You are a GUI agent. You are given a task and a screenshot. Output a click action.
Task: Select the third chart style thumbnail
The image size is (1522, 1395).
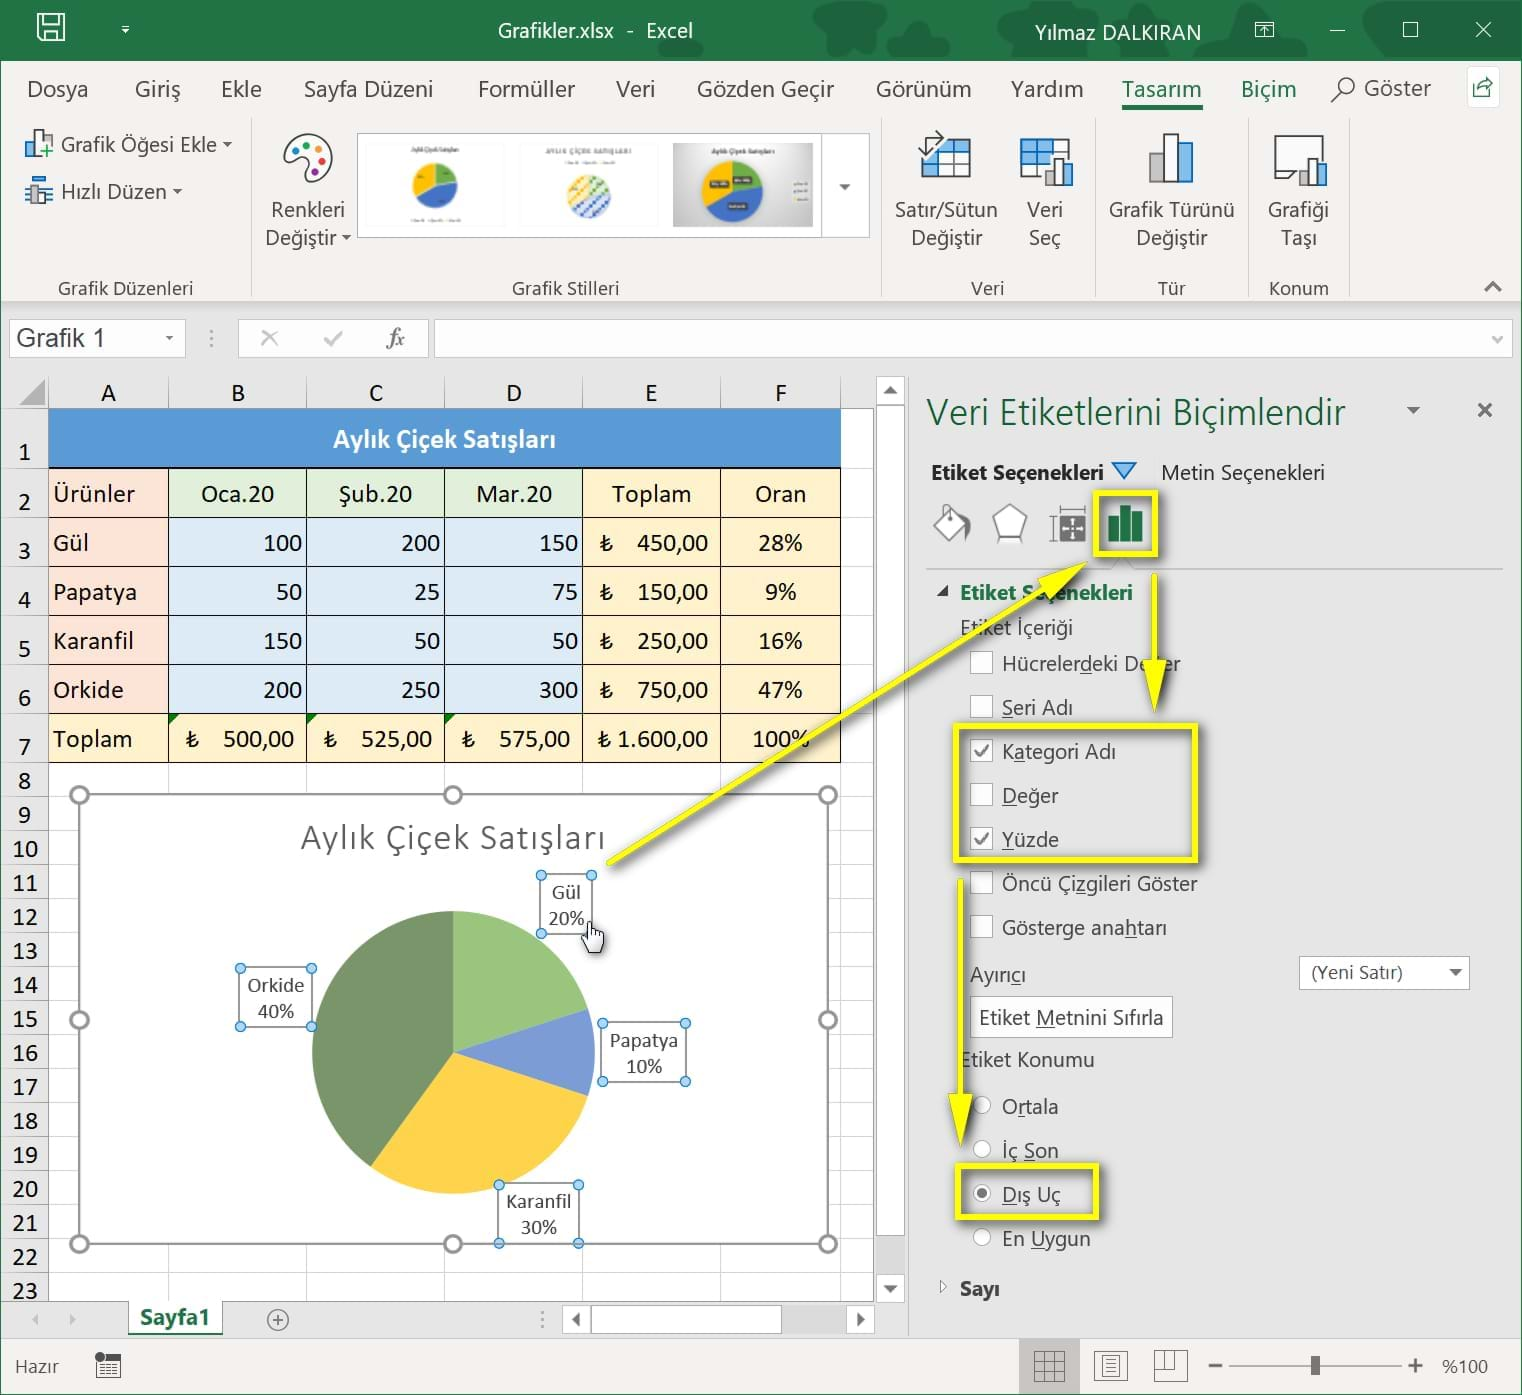(743, 185)
